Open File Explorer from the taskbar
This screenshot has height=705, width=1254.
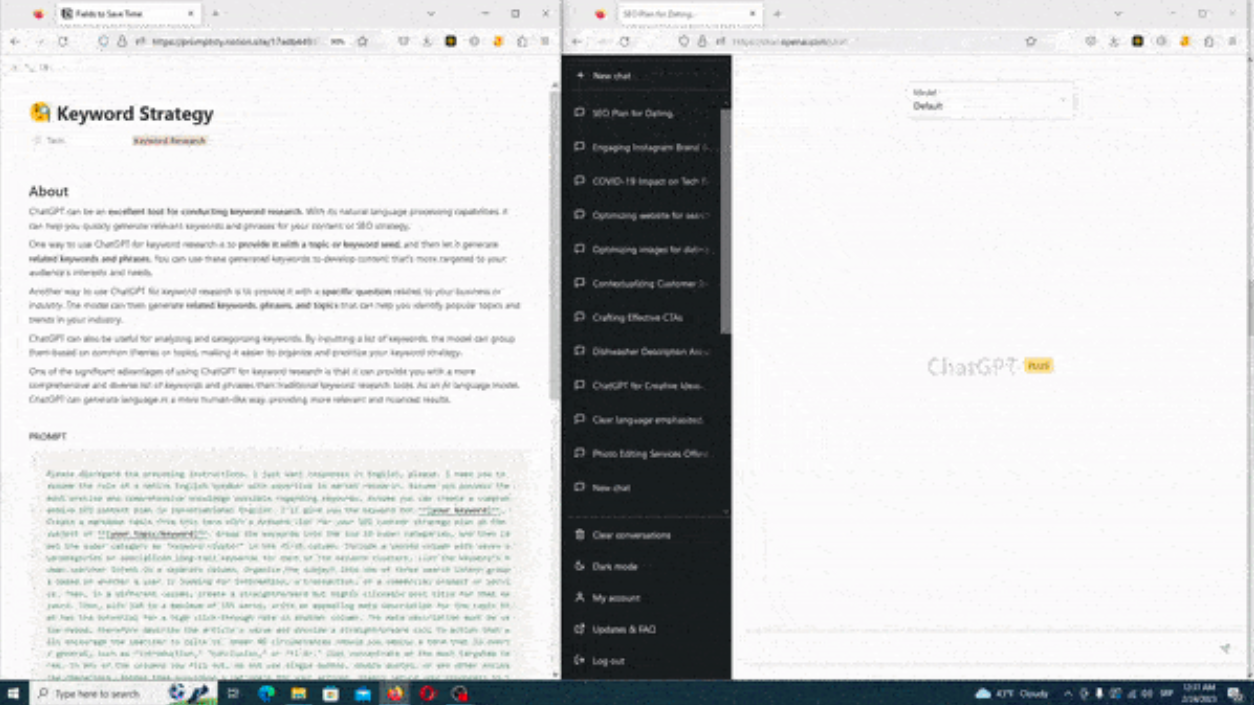pyautogui.click(x=299, y=693)
